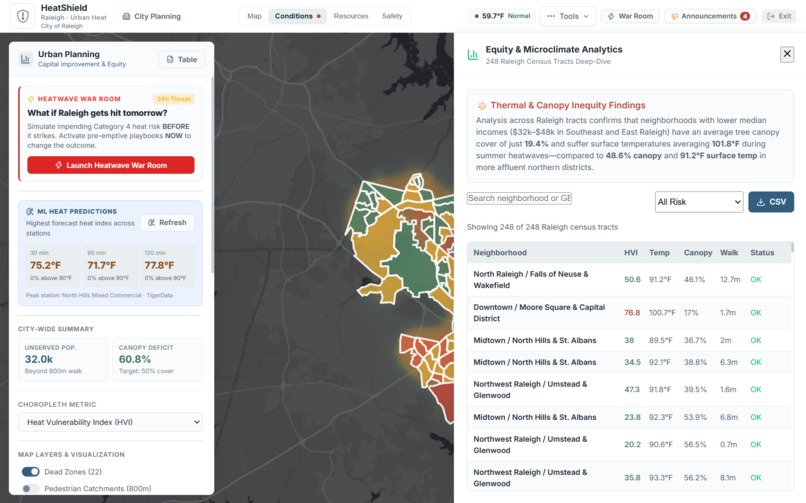Enable the Pedestrian Catchments layer toggle
The height and width of the screenshot is (503, 806).
[x=30, y=489]
